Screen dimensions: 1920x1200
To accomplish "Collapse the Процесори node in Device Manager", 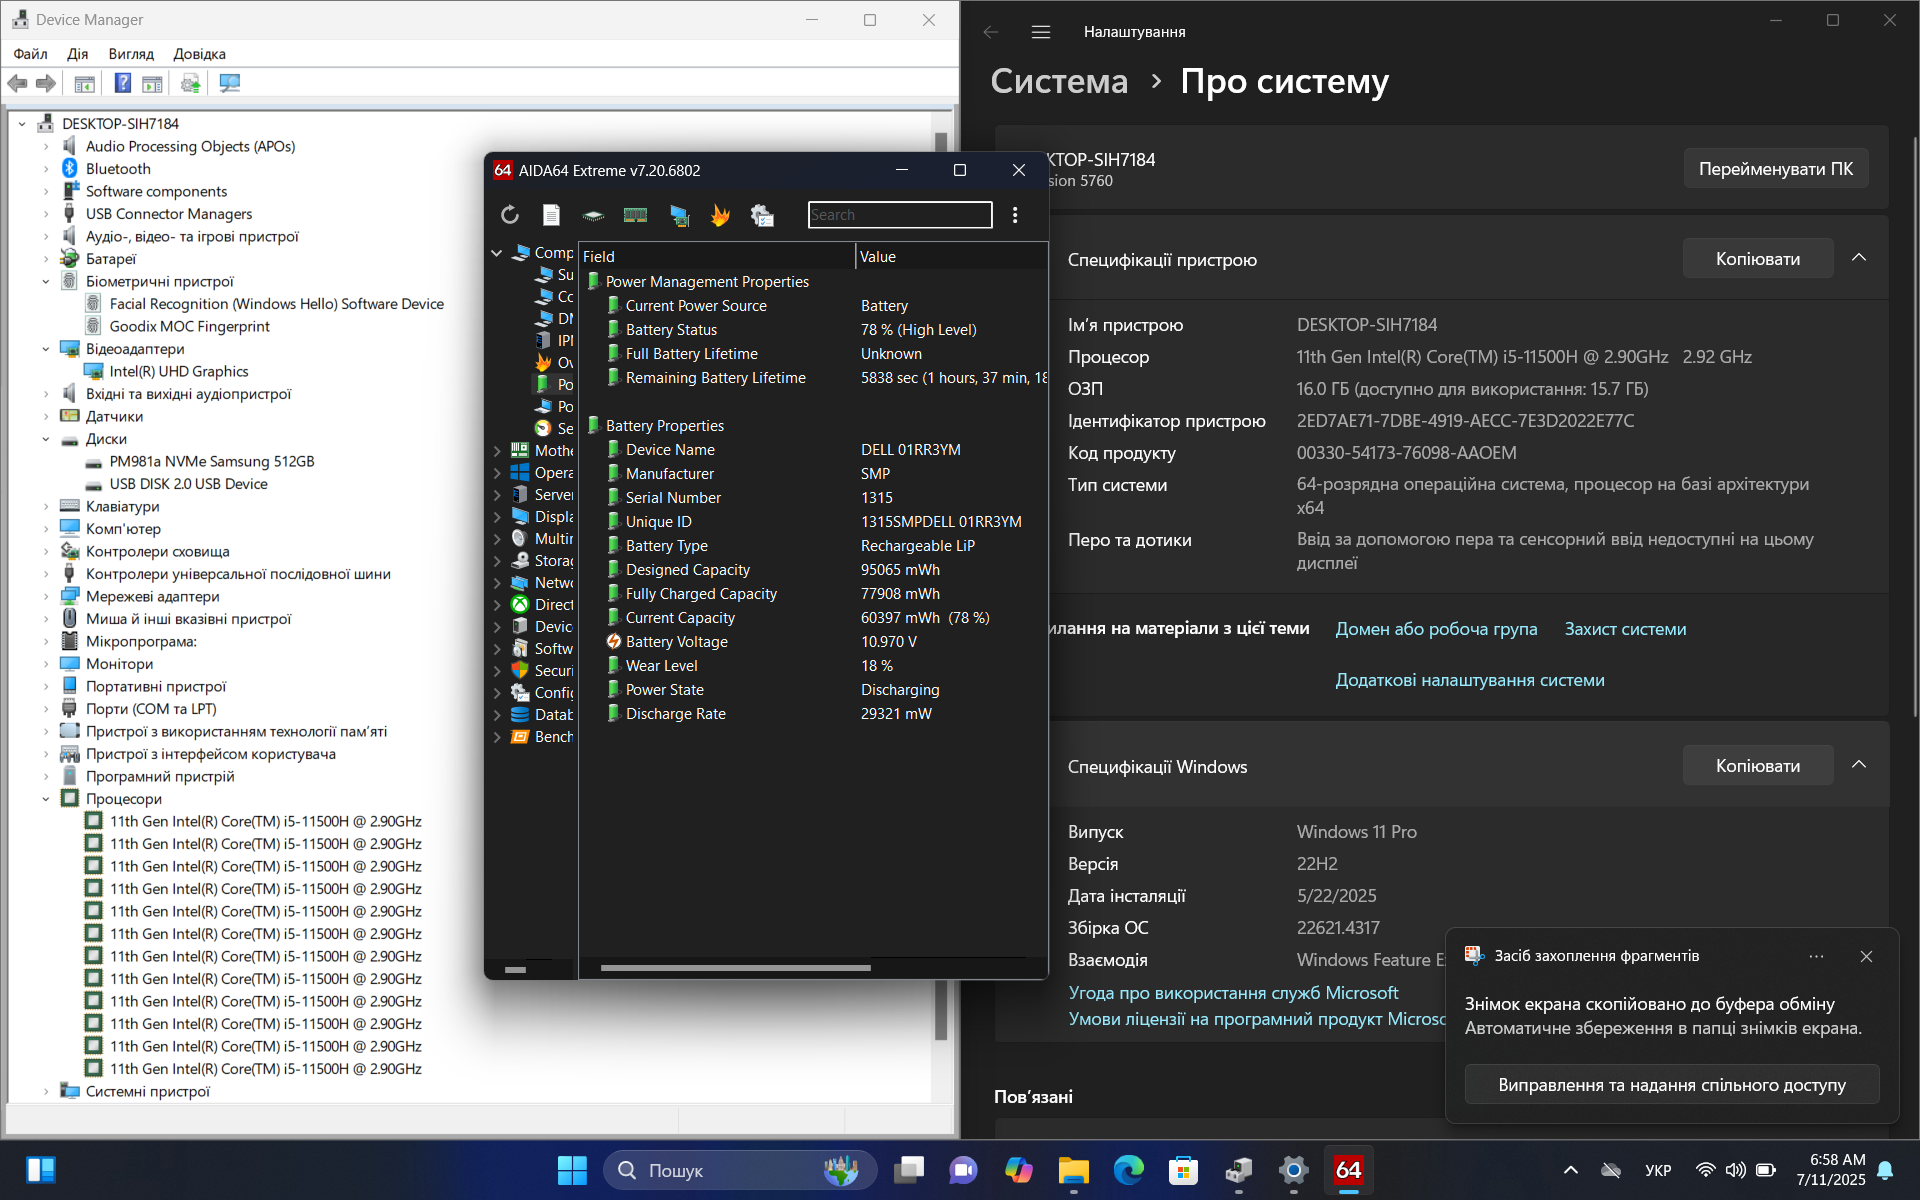I will tap(46, 799).
